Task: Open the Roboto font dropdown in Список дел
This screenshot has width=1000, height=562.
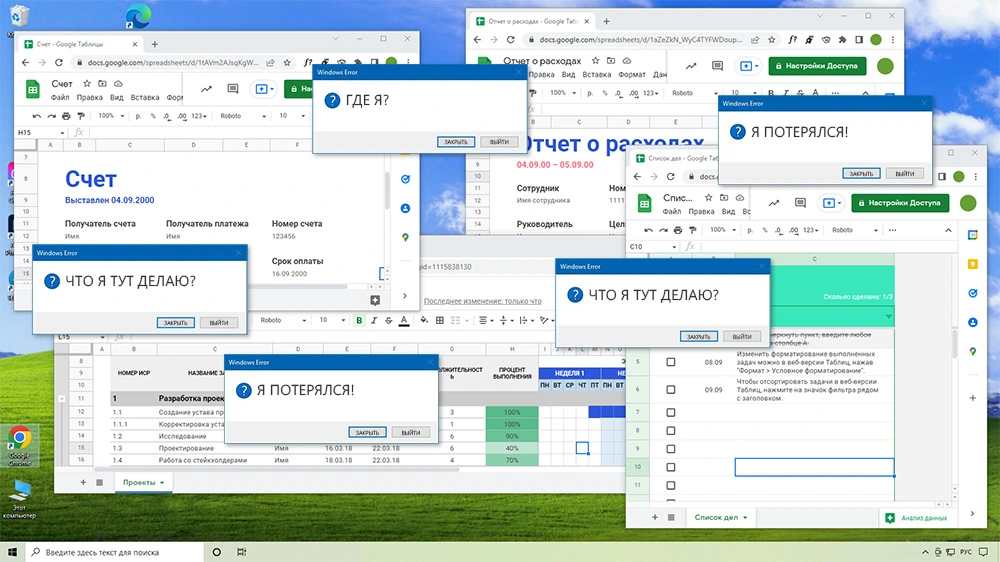Action: 850,230
